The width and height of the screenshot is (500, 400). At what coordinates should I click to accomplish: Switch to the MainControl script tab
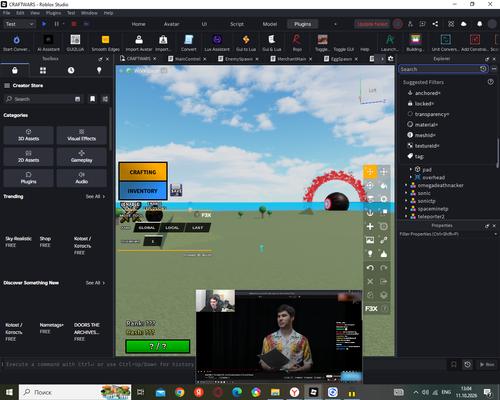(187, 59)
